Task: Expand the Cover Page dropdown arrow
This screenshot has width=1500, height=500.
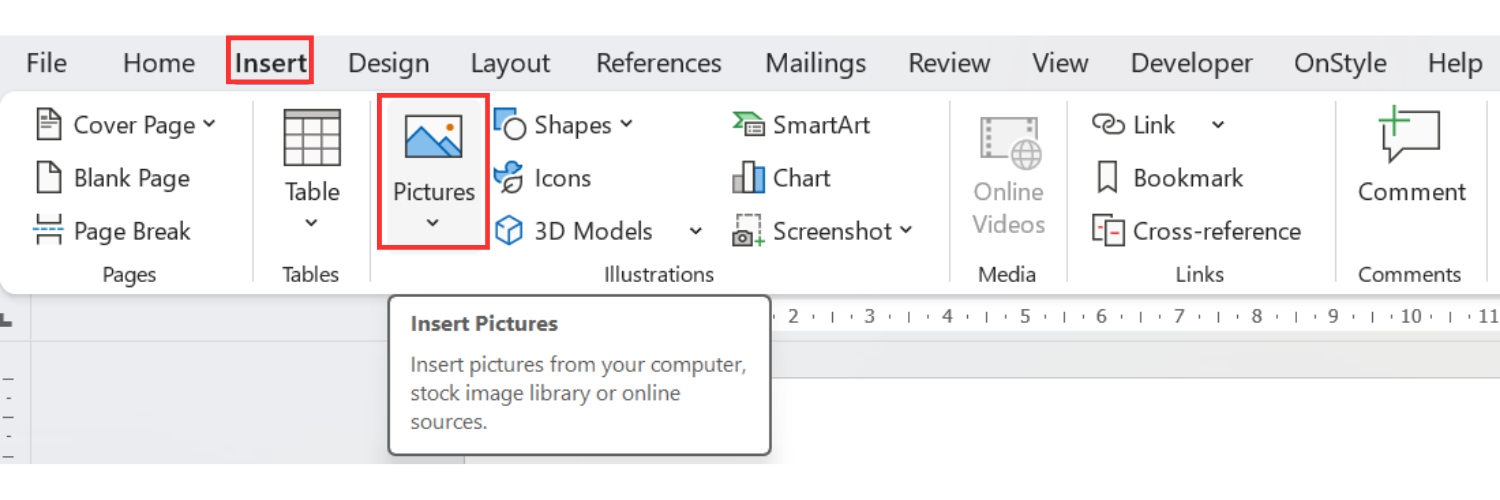Action: click(x=209, y=125)
